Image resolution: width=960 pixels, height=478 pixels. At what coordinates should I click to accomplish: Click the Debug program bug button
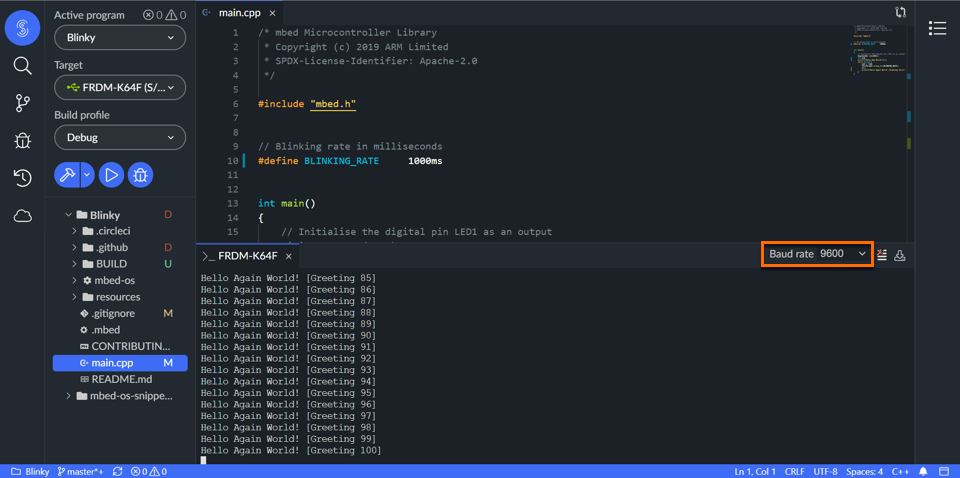pyautogui.click(x=140, y=175)
